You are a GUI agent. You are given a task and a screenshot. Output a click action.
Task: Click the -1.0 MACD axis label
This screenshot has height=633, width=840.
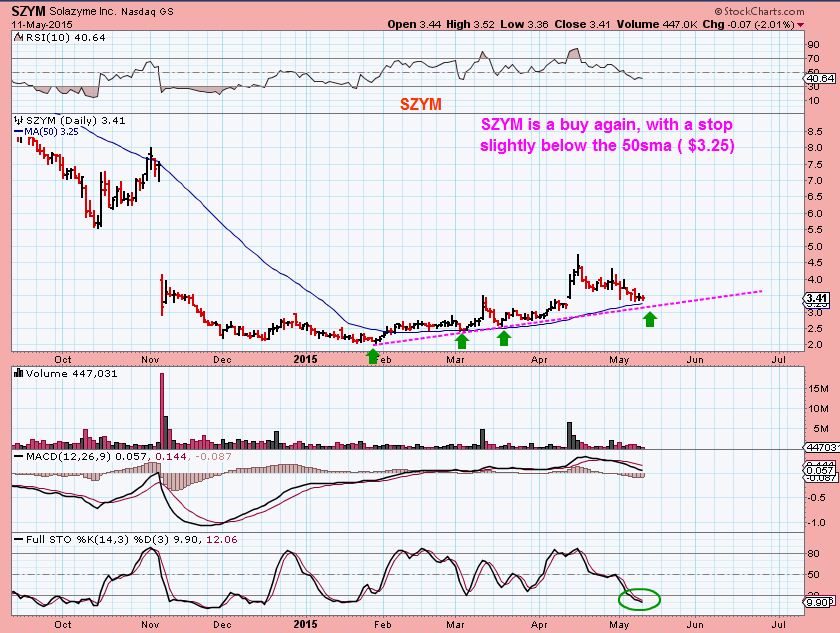[816, 523]
